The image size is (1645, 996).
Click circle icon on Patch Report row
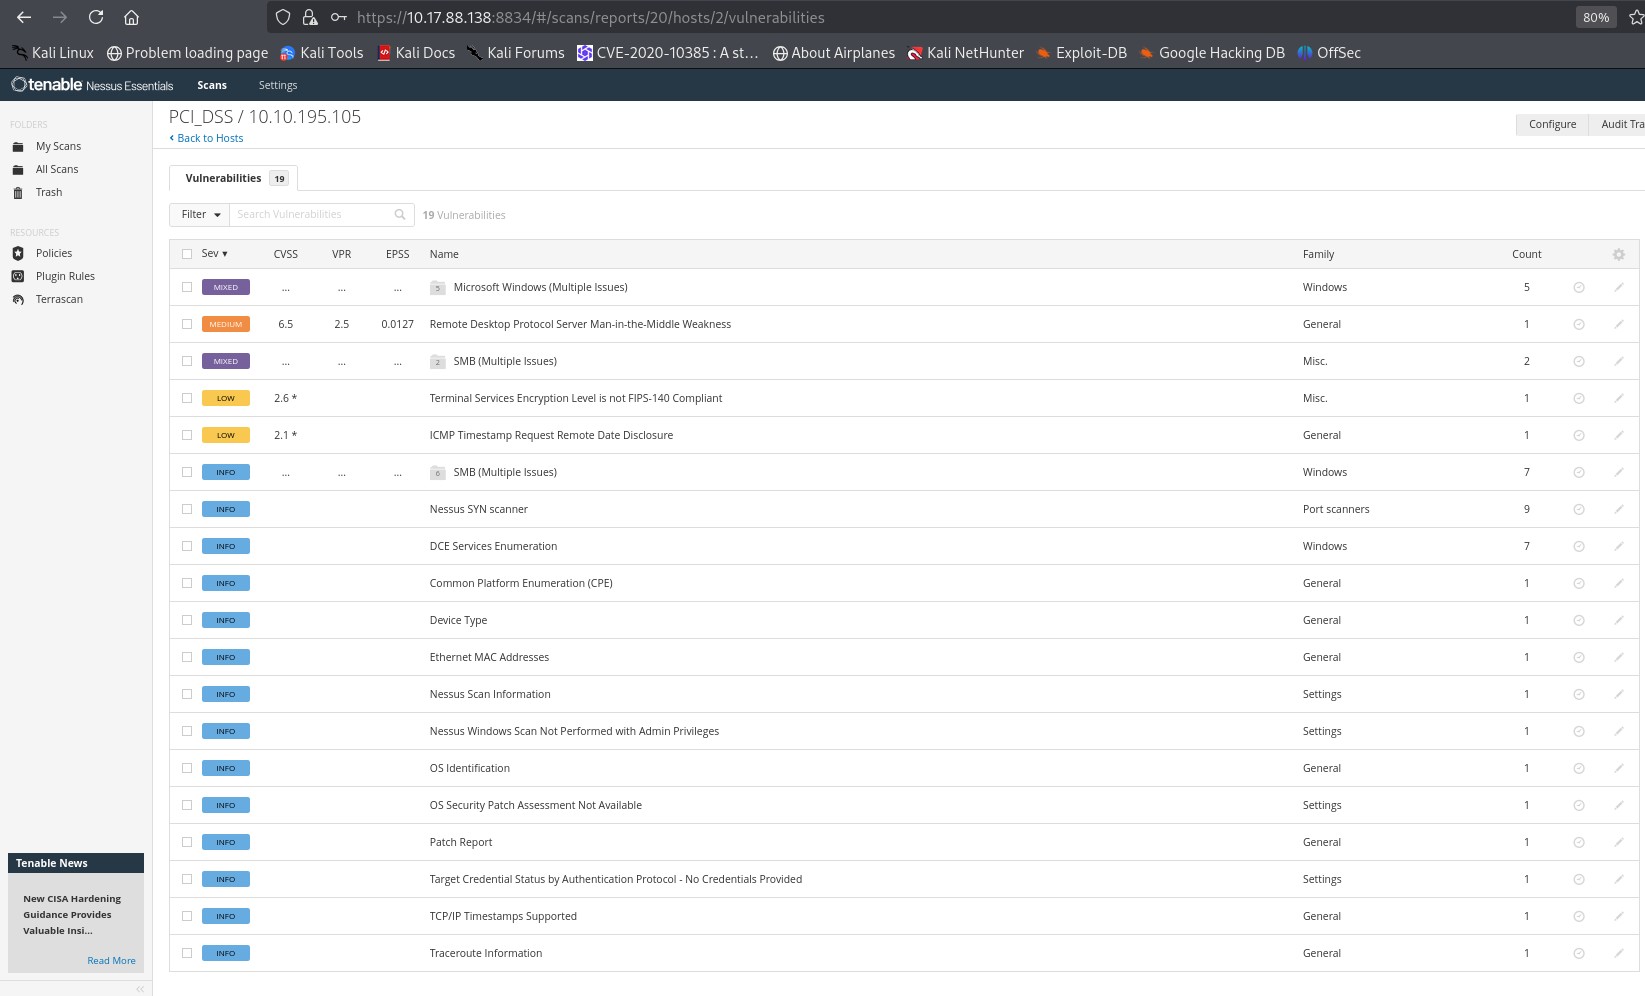pyautogui.click(x=1579, y=842)
